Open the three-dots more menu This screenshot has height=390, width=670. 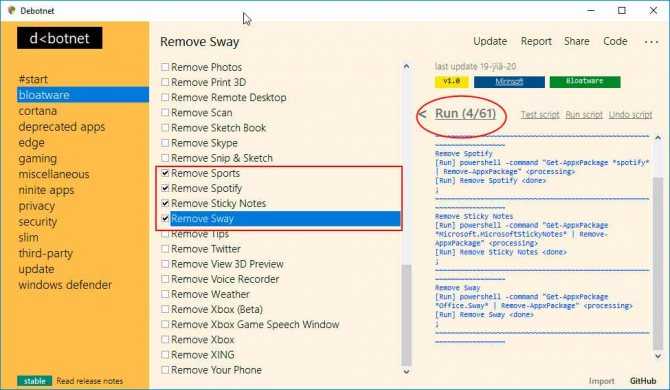coord(651,42)
